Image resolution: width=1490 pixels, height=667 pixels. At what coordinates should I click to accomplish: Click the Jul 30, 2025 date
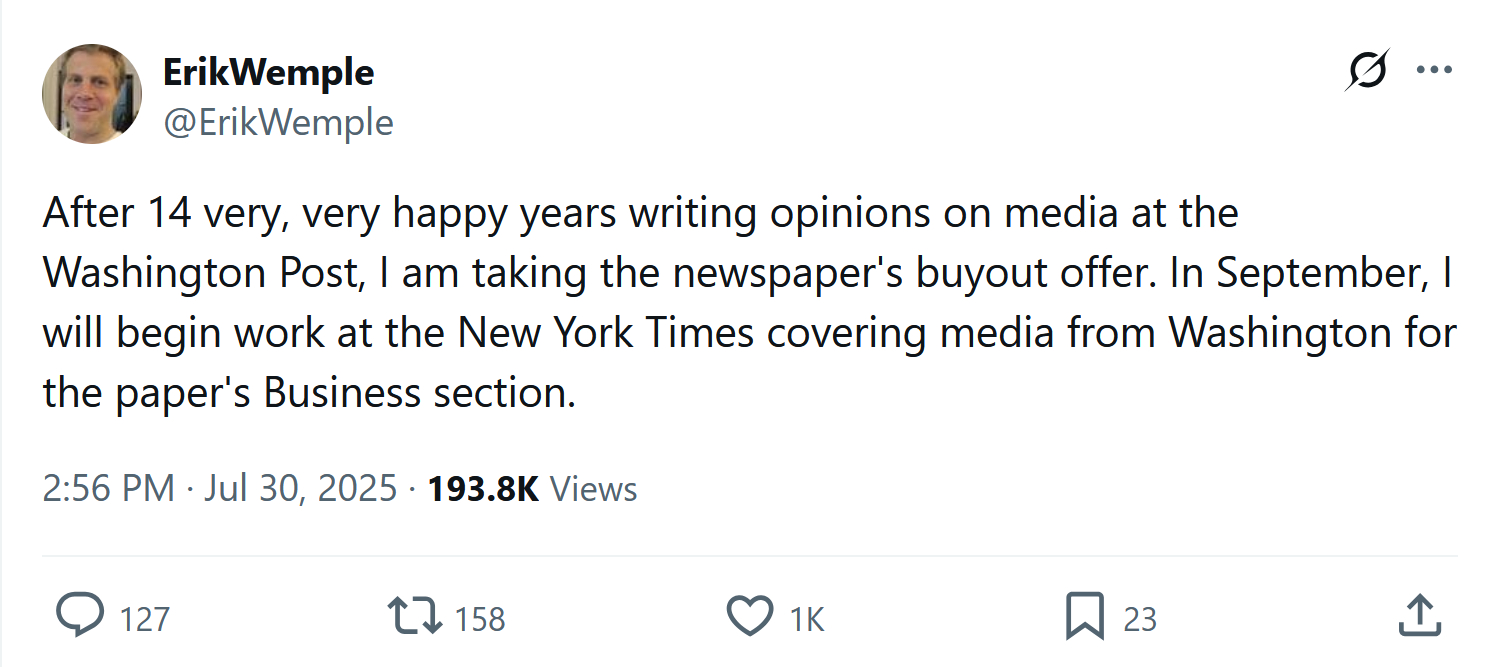(x=301, y=489)
